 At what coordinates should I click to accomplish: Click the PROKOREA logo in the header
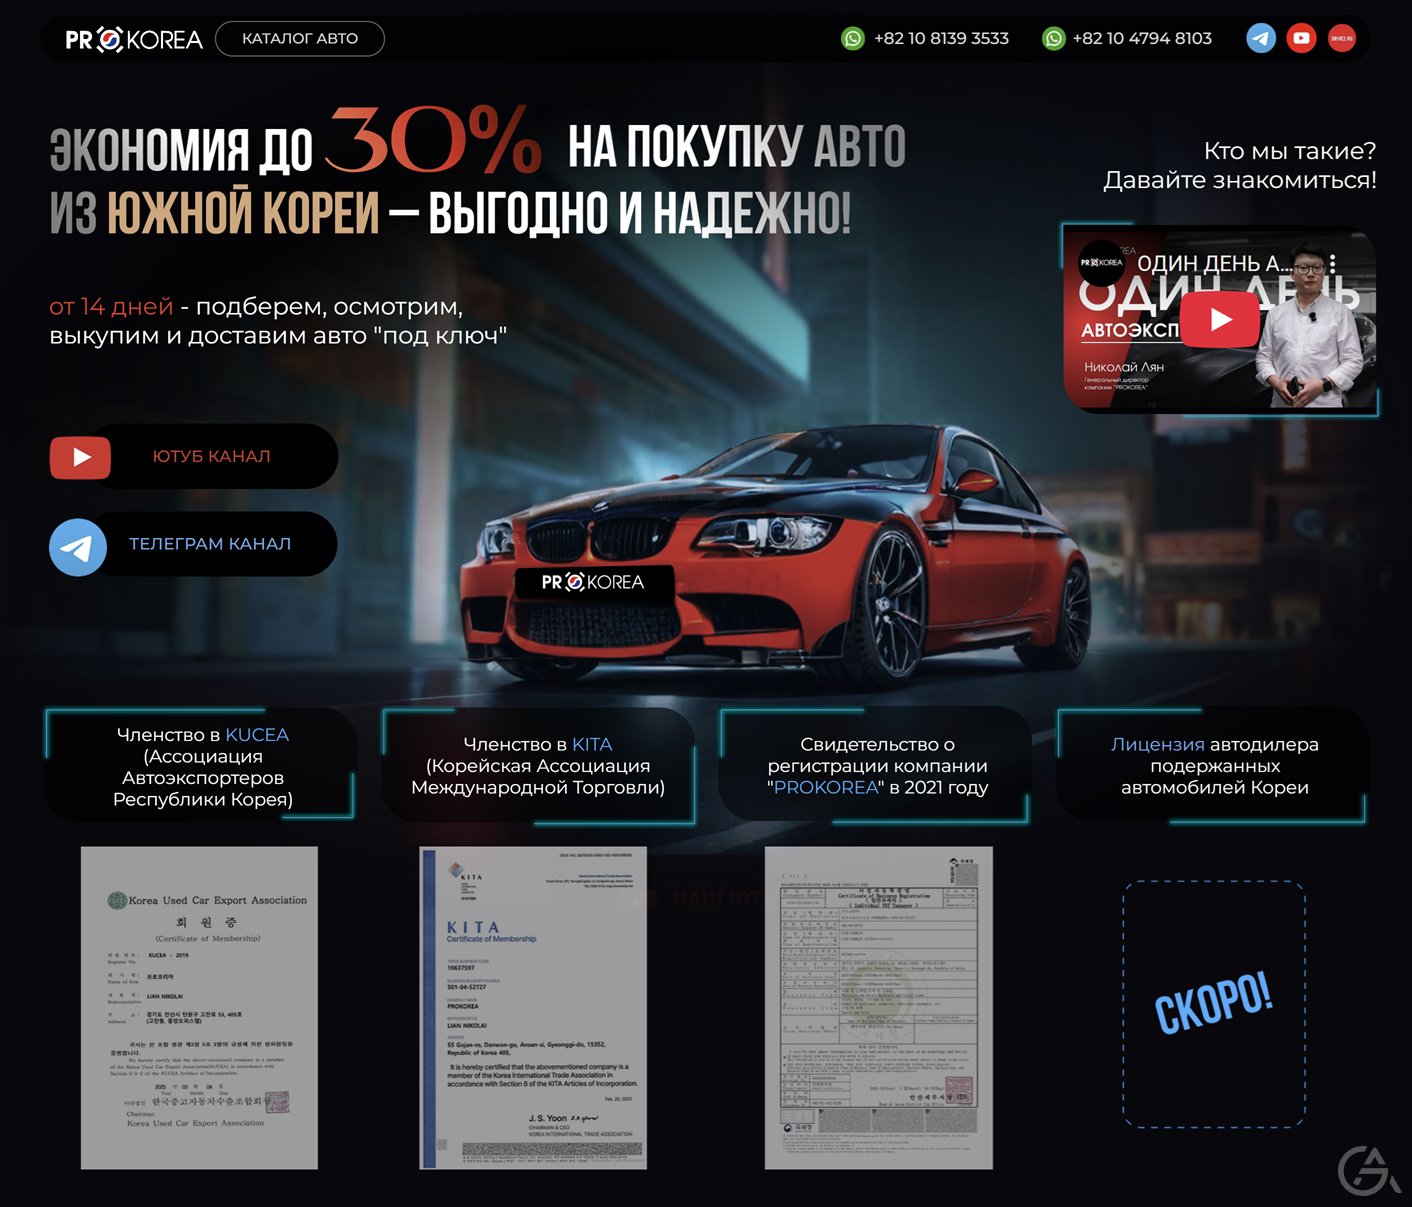[x=134, y=39]
